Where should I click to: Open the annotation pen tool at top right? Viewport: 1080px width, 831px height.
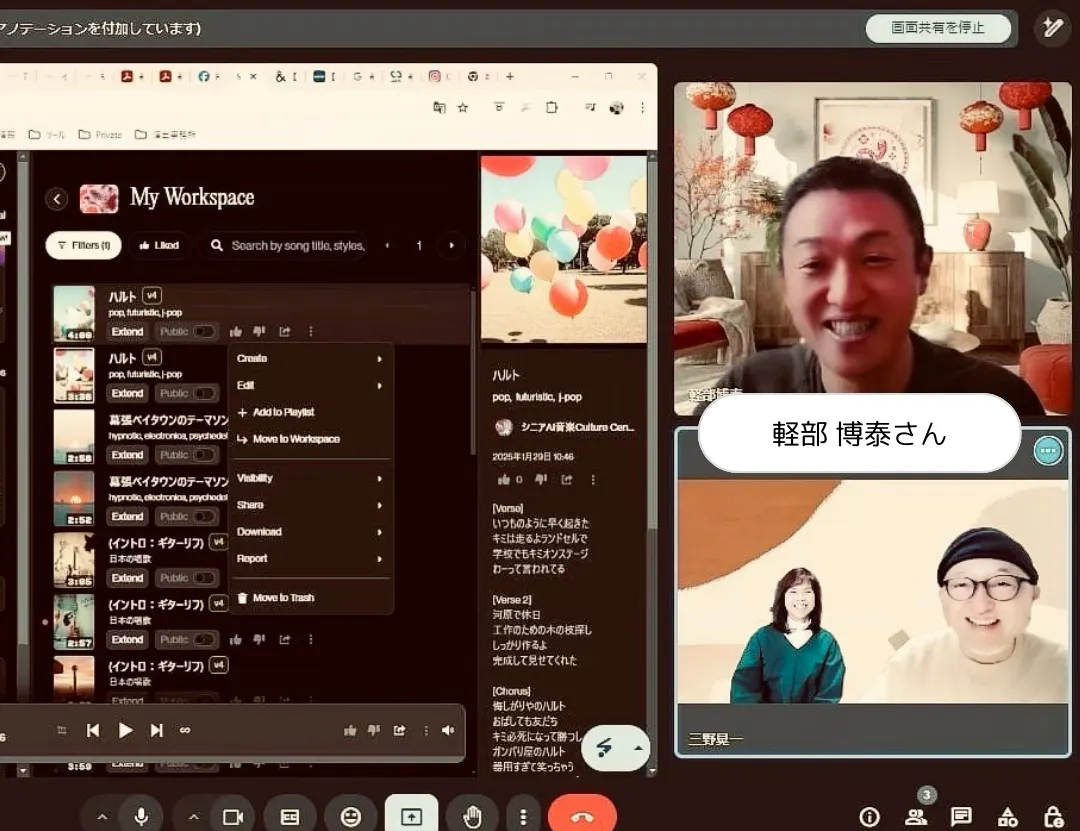(1052, 28)
